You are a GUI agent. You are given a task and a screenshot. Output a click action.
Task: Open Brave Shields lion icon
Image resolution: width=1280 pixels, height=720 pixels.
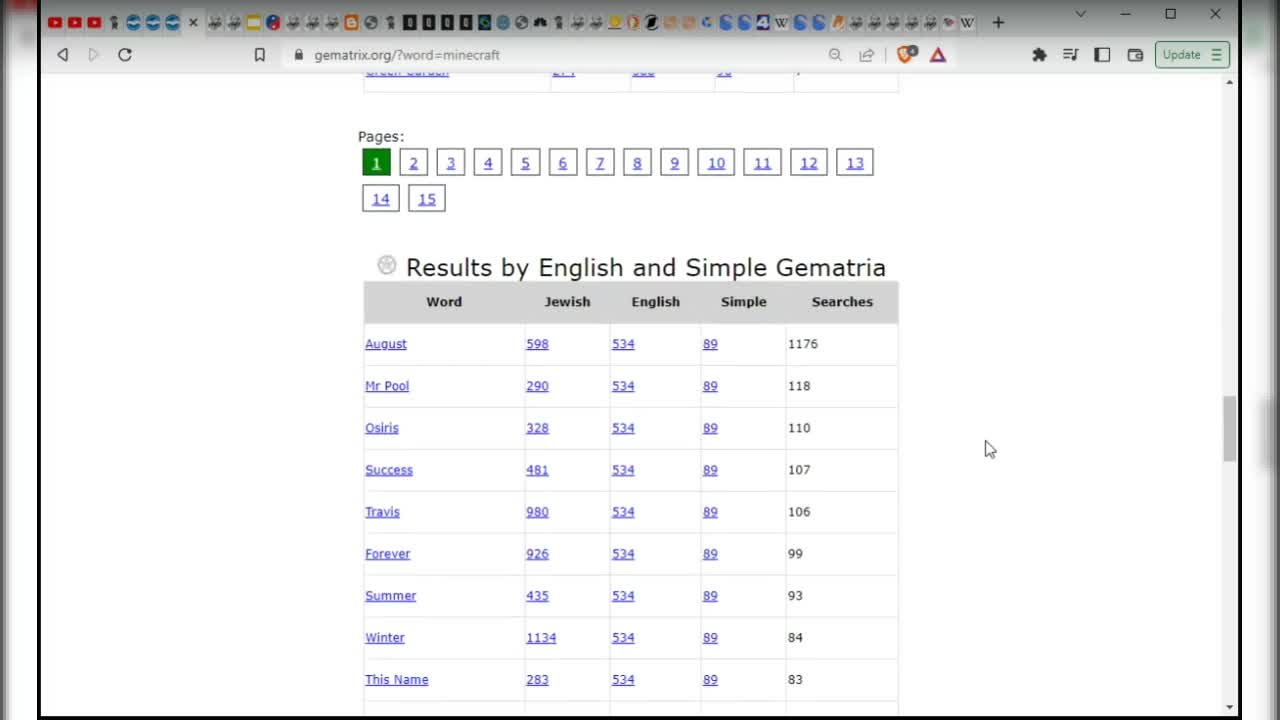tap(906, 55)
